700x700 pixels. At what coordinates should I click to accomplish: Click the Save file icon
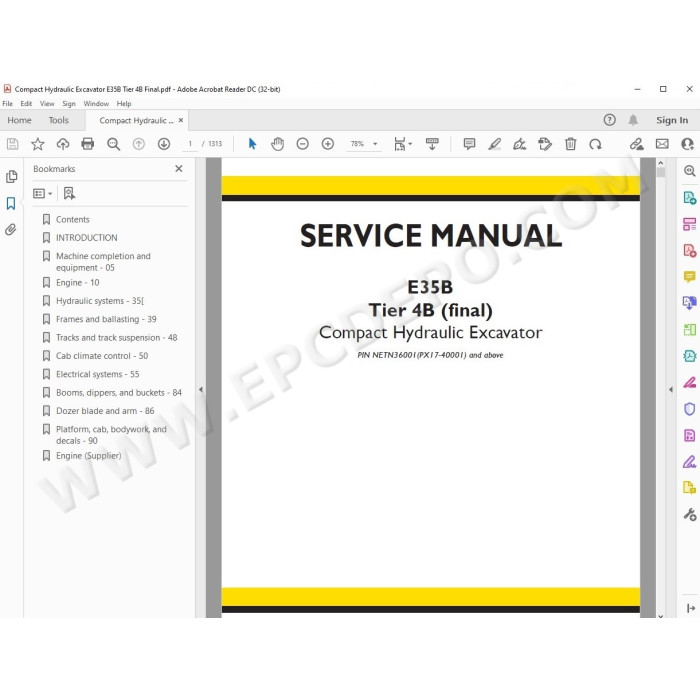pos(12,144)
